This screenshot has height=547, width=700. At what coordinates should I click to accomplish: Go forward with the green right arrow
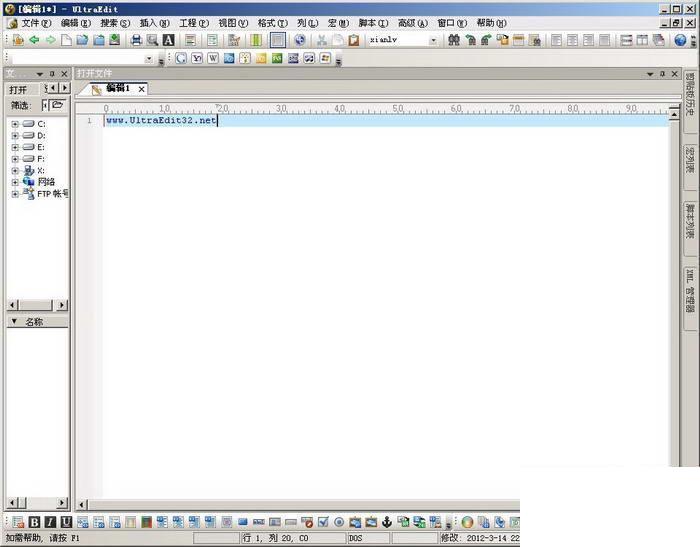pos(50,40)
